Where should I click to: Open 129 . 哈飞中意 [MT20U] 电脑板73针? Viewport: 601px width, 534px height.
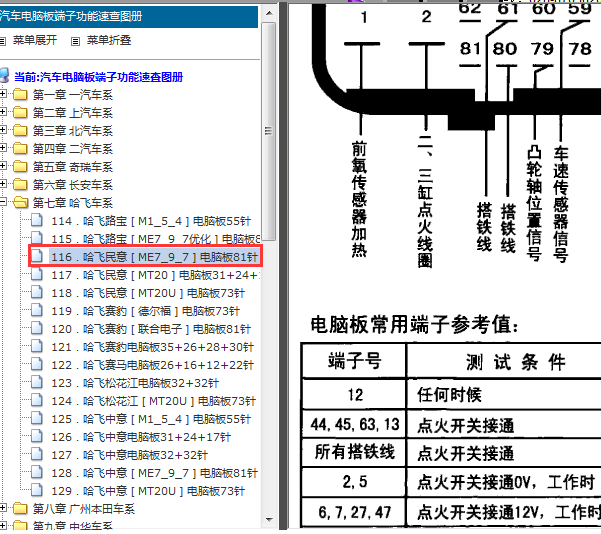[x=148, y=491]
